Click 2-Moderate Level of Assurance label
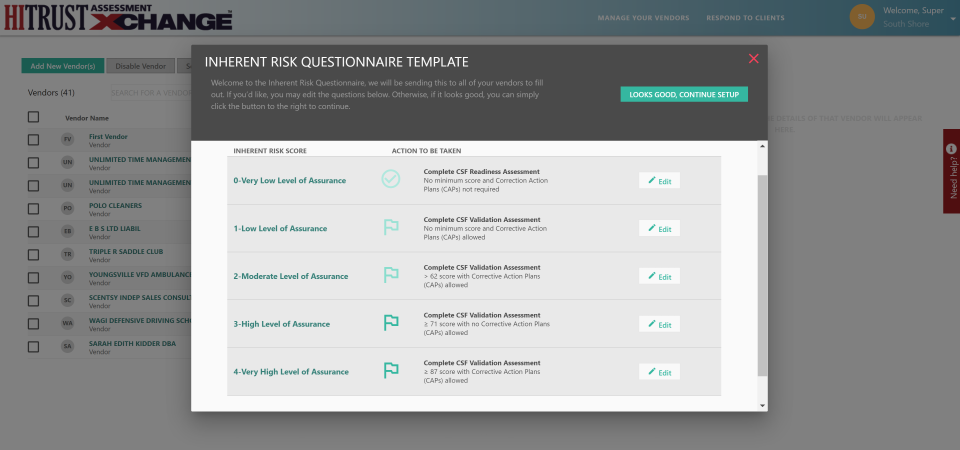Viewport: 960px width, 450px height. tap(291, 276)
